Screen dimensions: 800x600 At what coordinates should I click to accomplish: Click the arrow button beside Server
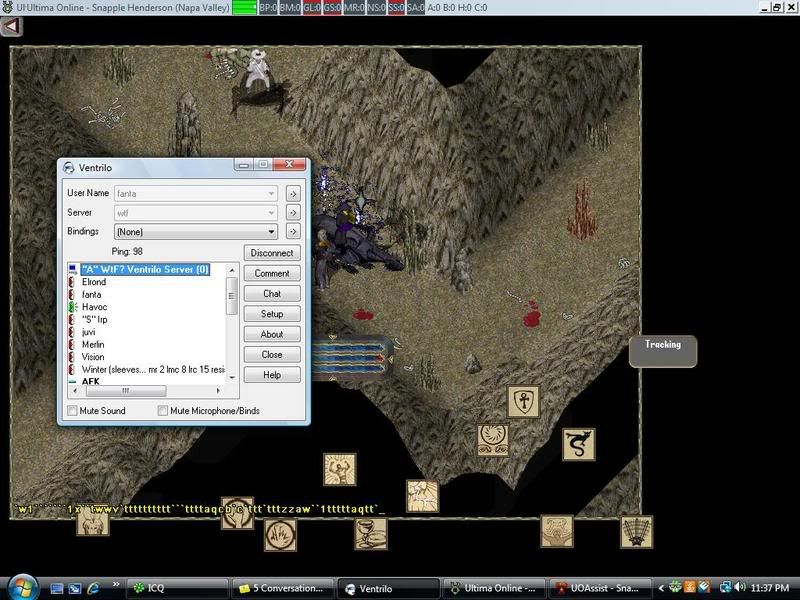point(293,213)
